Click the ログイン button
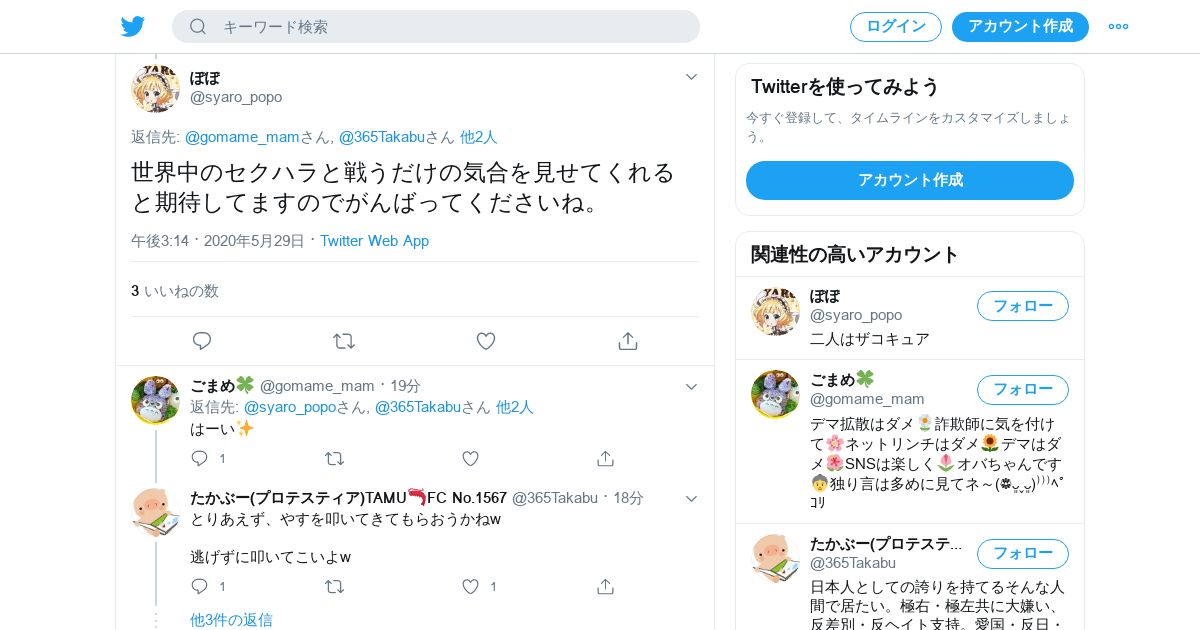The height and width of the screenshot is (630, 1200). point(896,27)
